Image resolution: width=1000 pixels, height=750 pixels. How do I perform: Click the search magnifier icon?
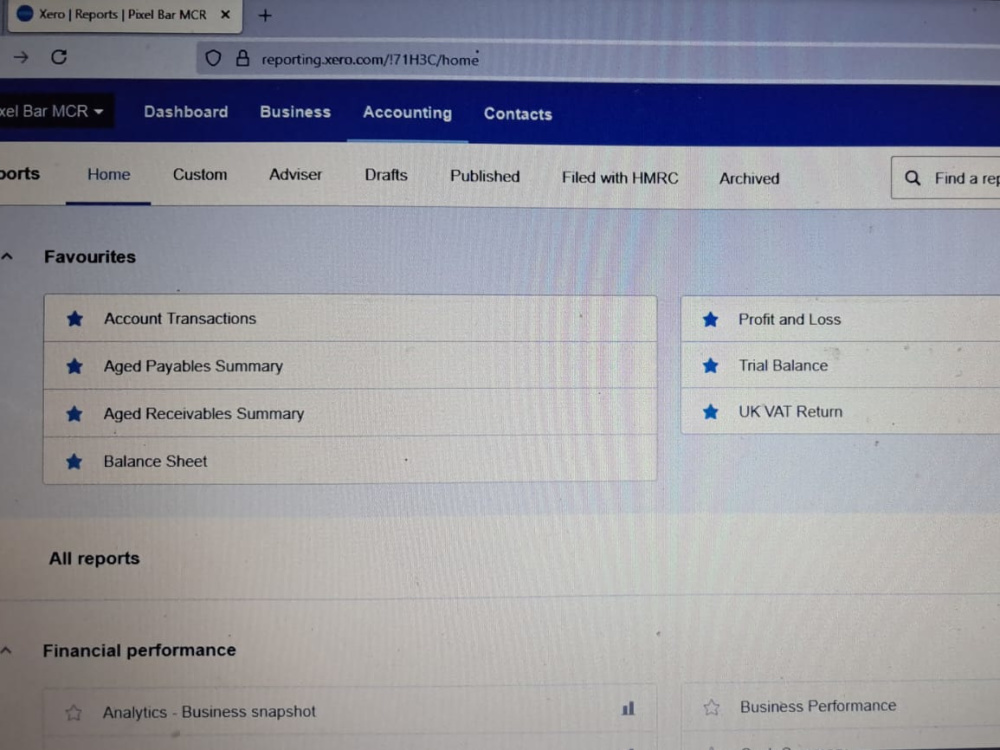click(x=913, y=178)
